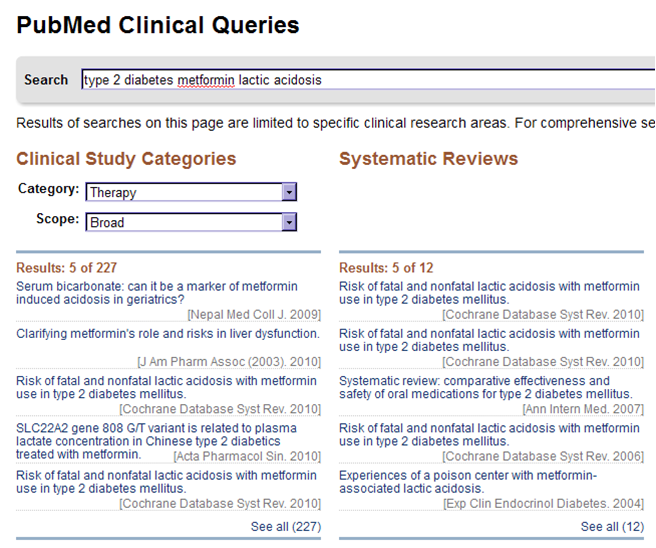656x548 pixels.
Task: Open last clinical study Cochrane 2010 result
Action: click(166, 482)
